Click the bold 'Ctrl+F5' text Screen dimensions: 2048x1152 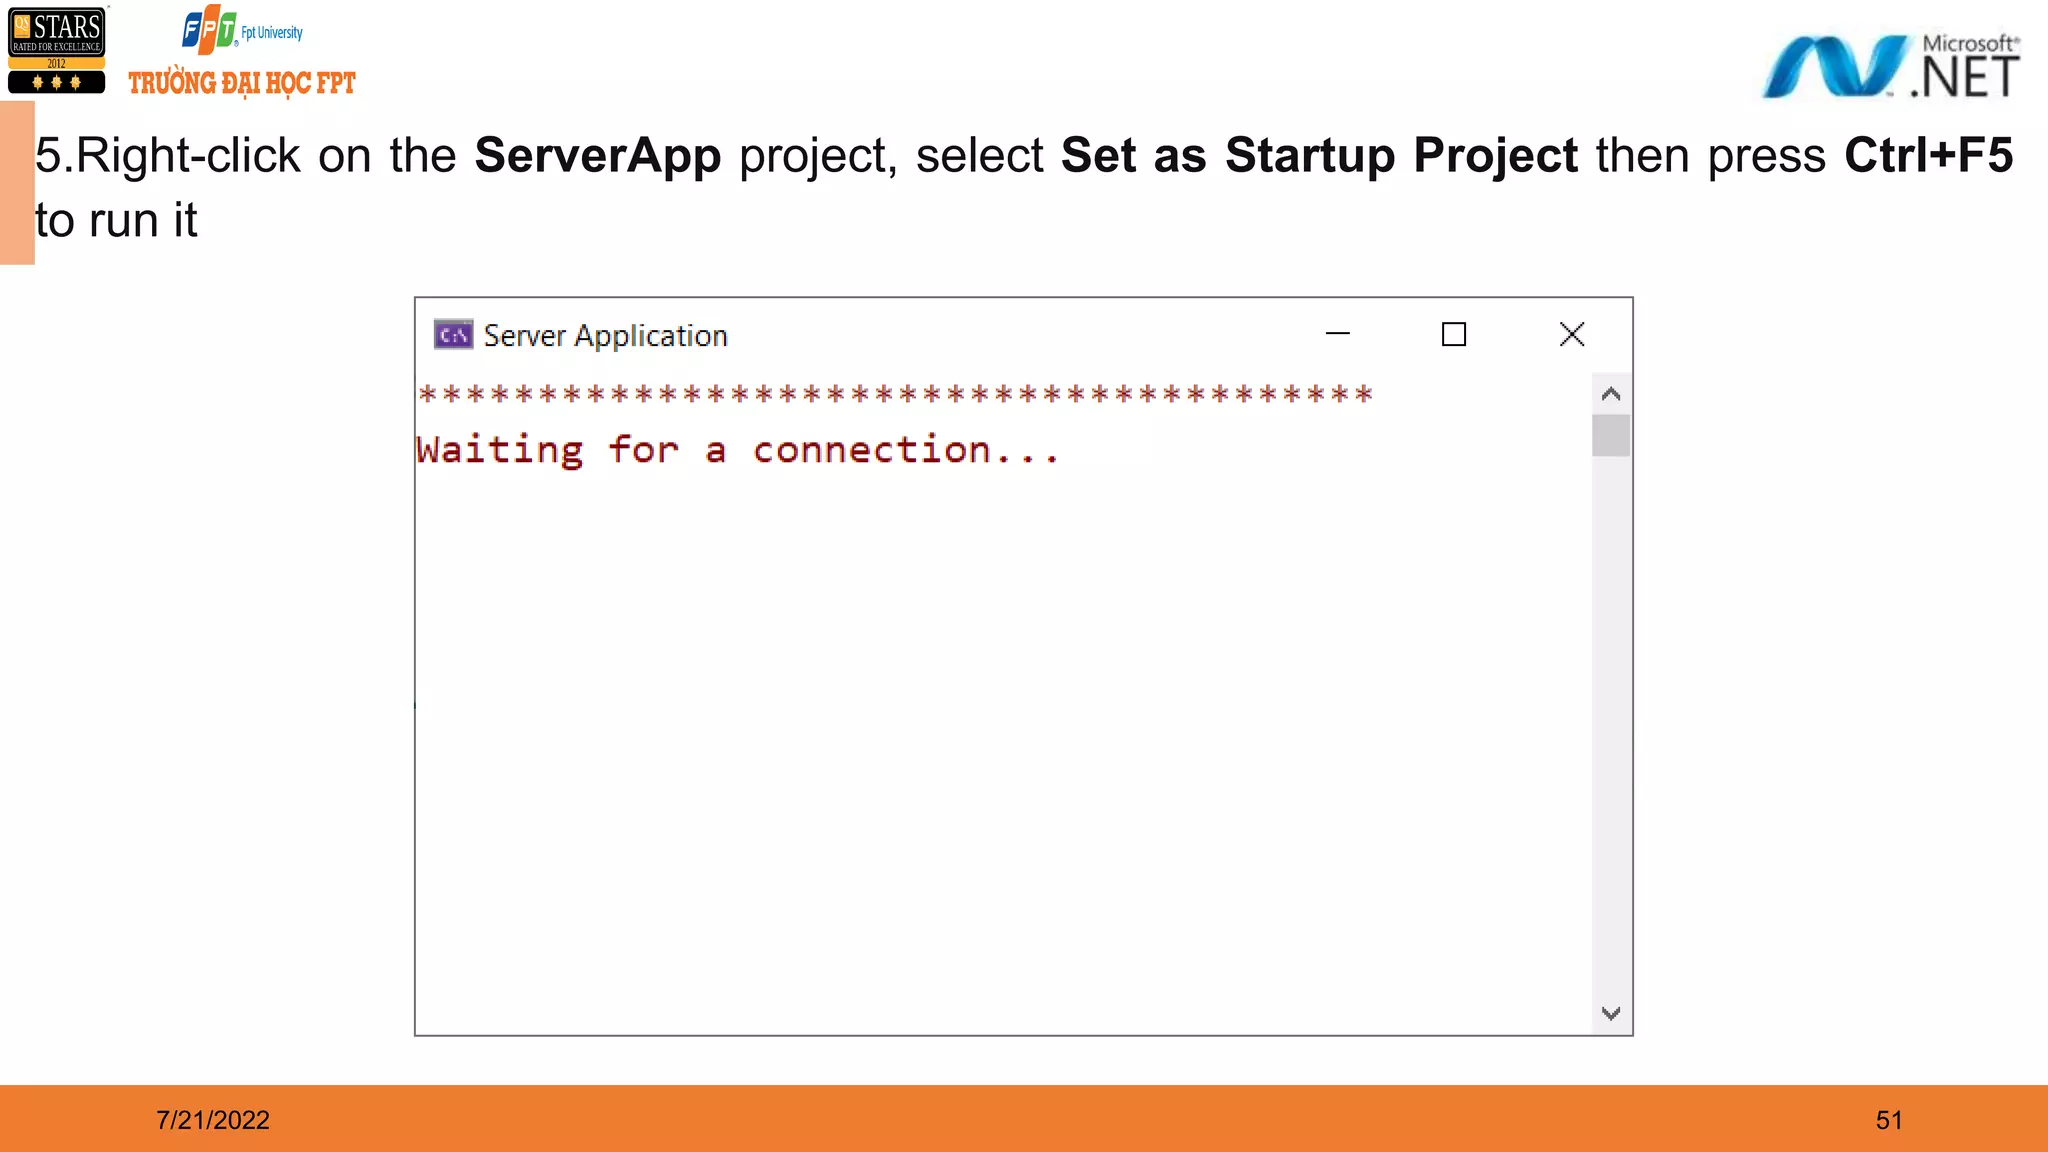click(1928, 156)
